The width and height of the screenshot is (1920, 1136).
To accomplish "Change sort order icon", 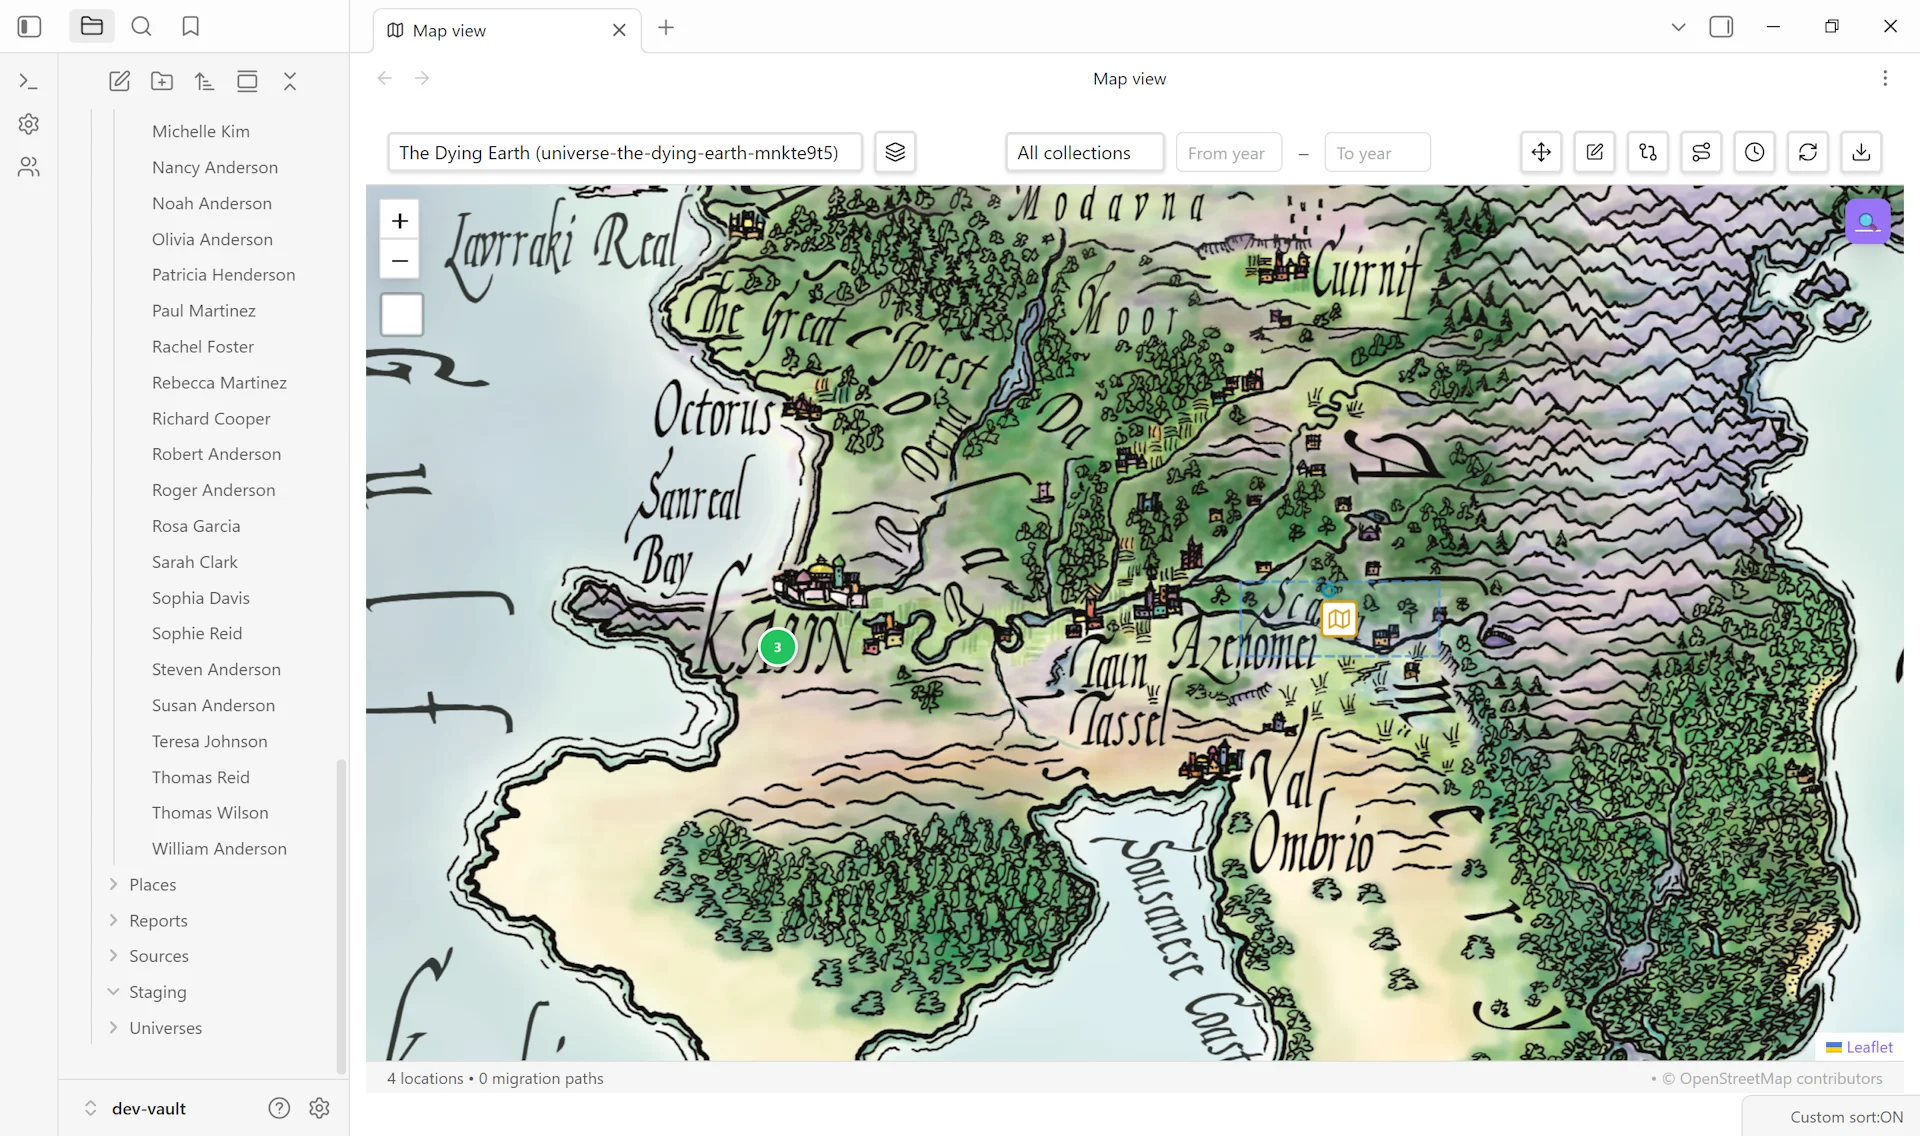I will point(204,82).
